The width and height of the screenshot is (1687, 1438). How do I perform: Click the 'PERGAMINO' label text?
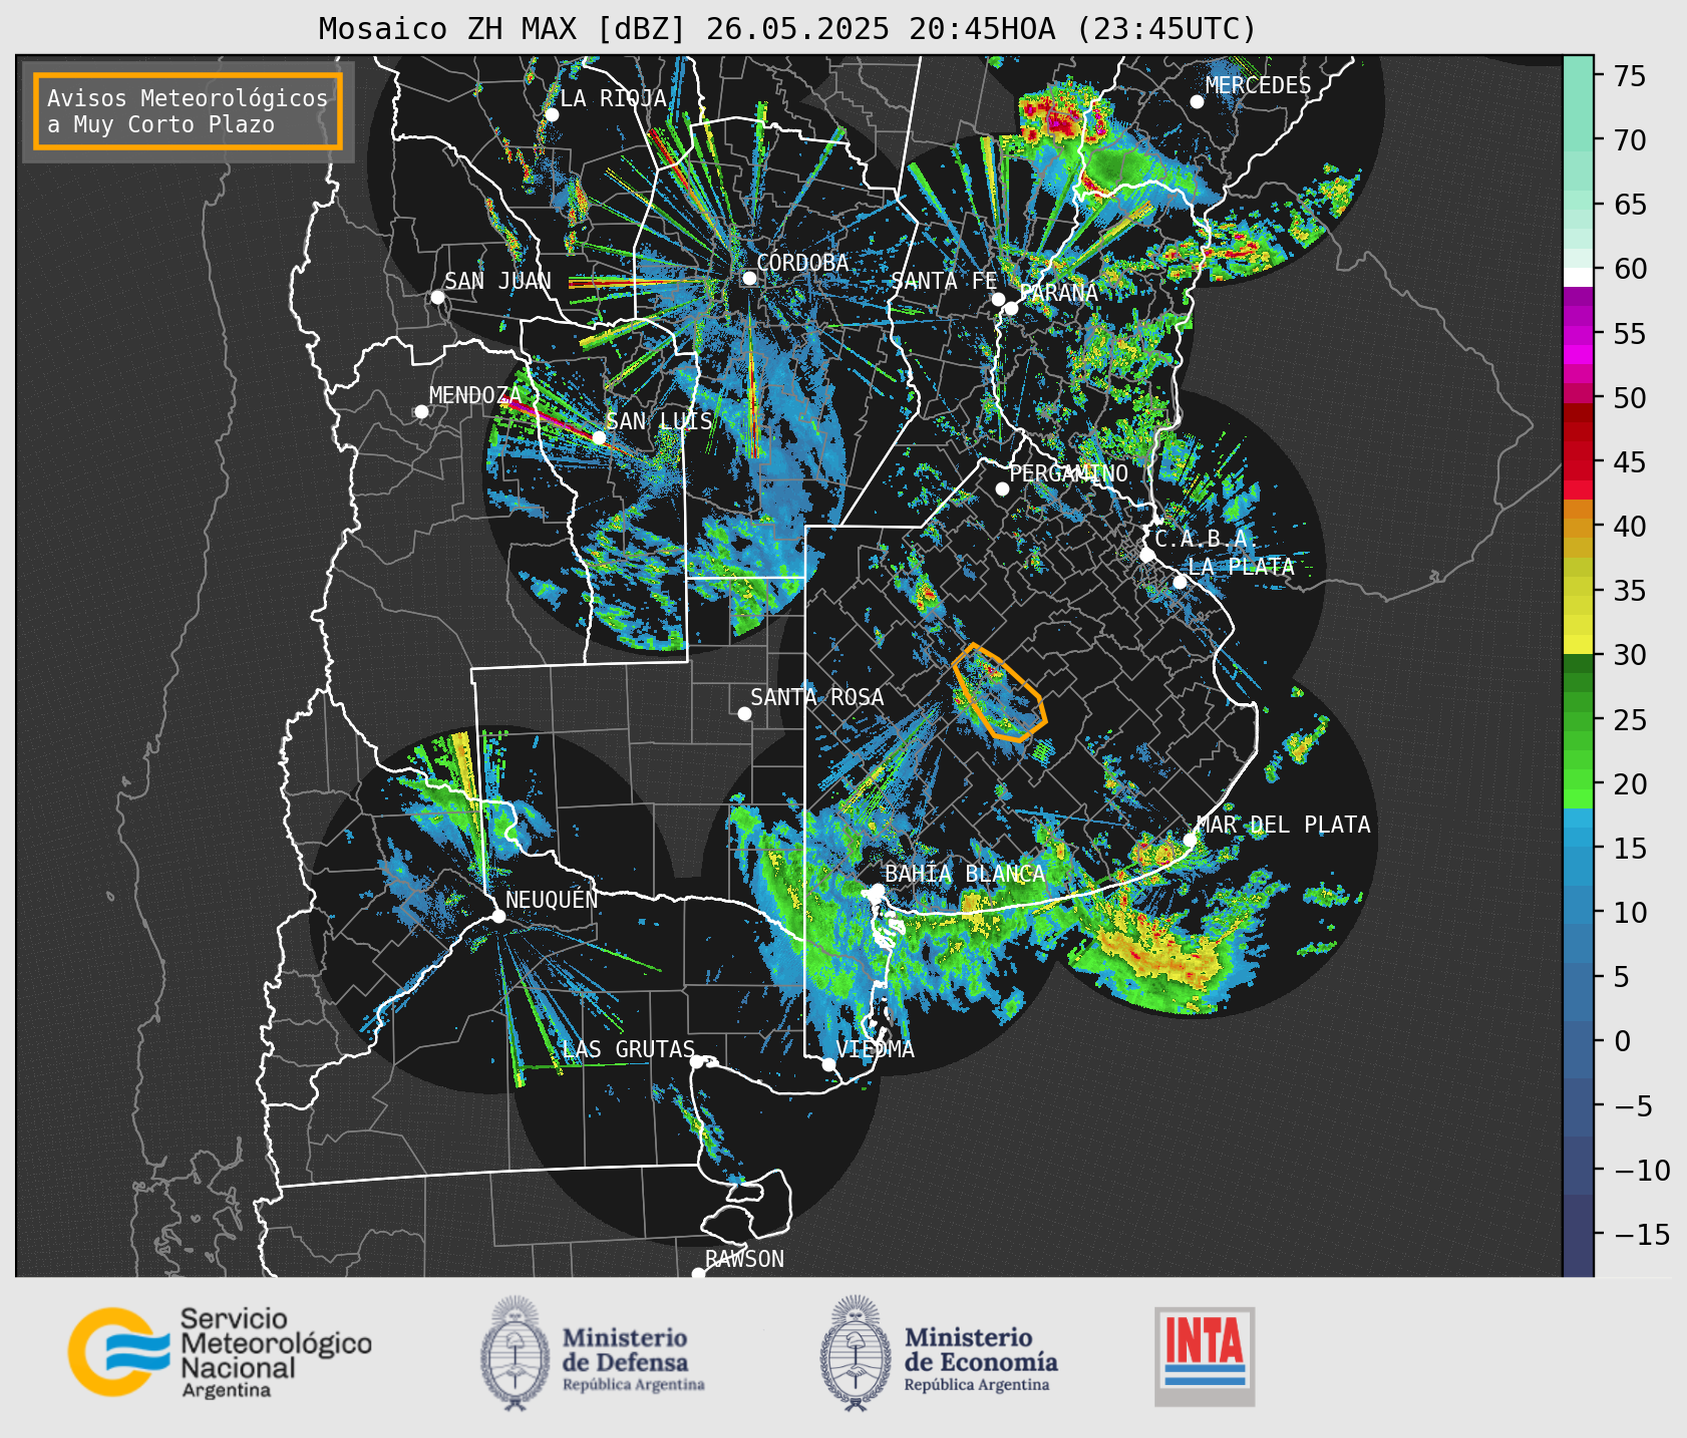point(1069,473)
